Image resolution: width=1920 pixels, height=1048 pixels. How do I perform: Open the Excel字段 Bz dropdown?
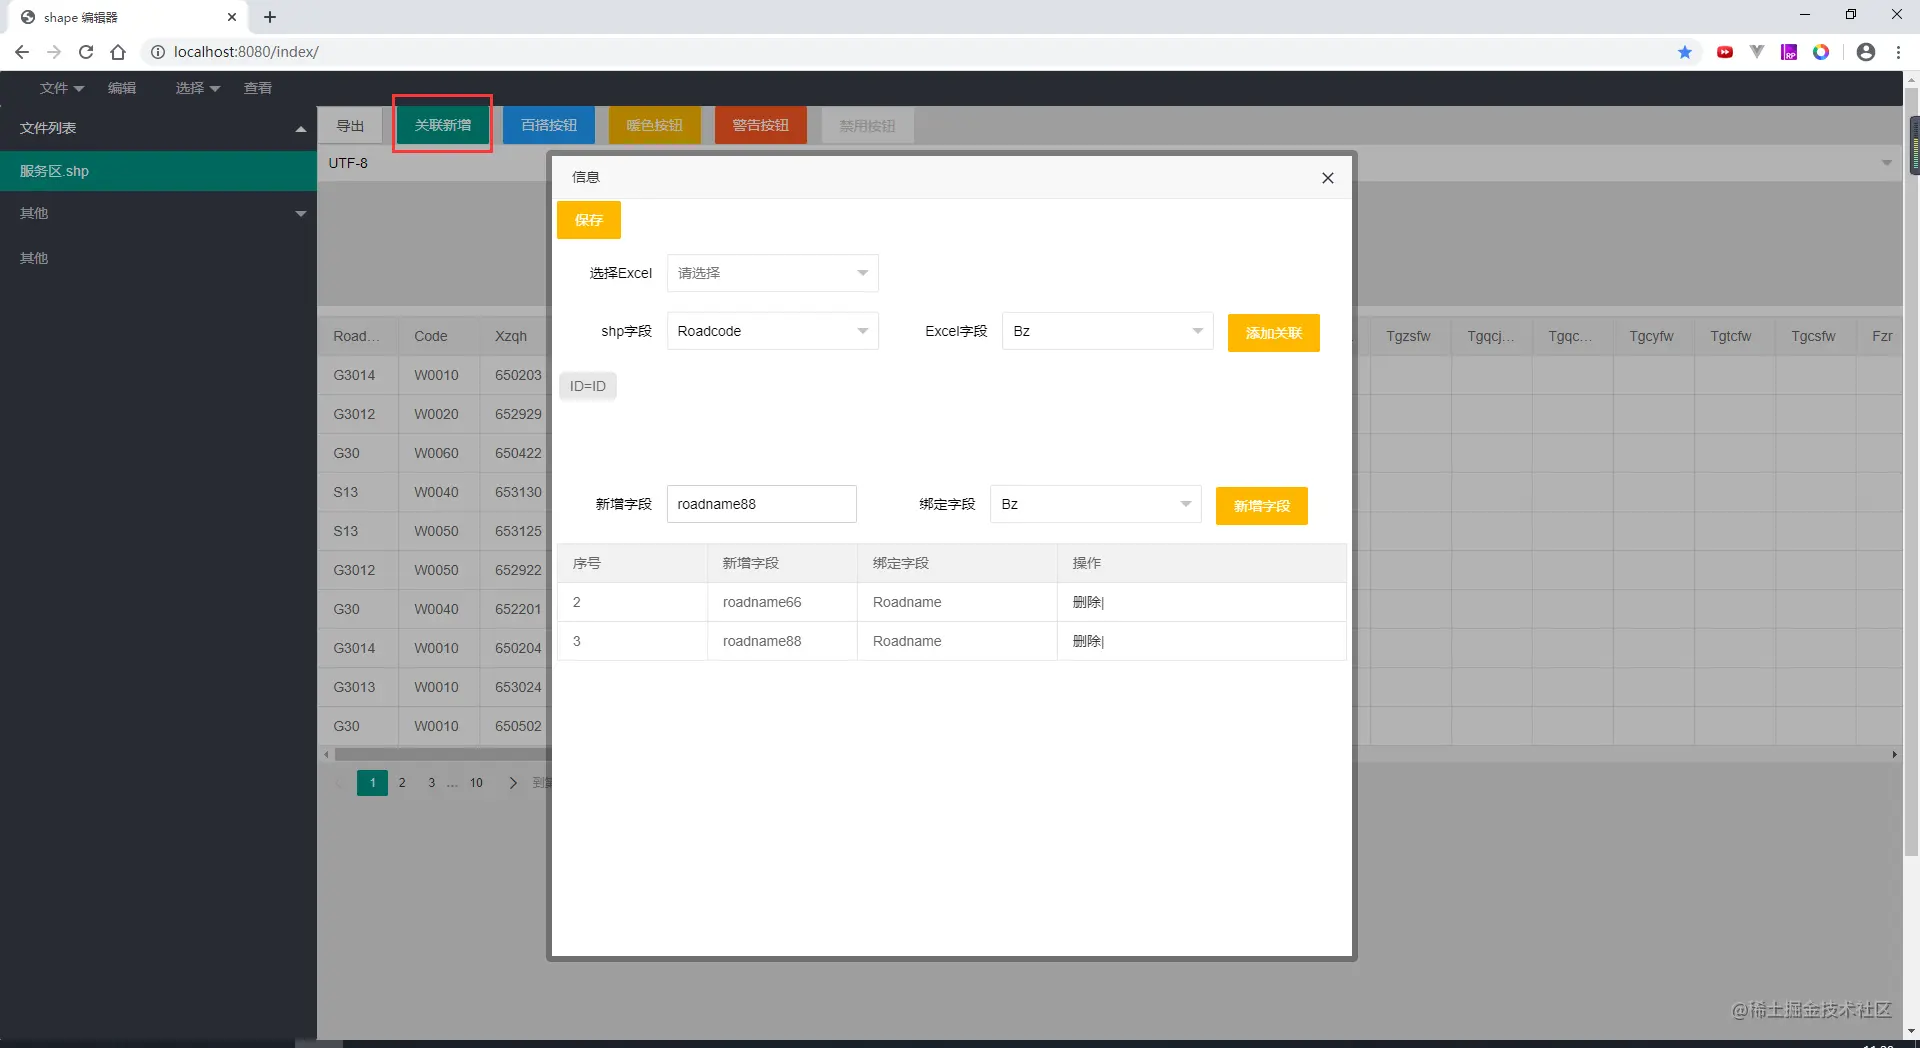coord(1107,331)
